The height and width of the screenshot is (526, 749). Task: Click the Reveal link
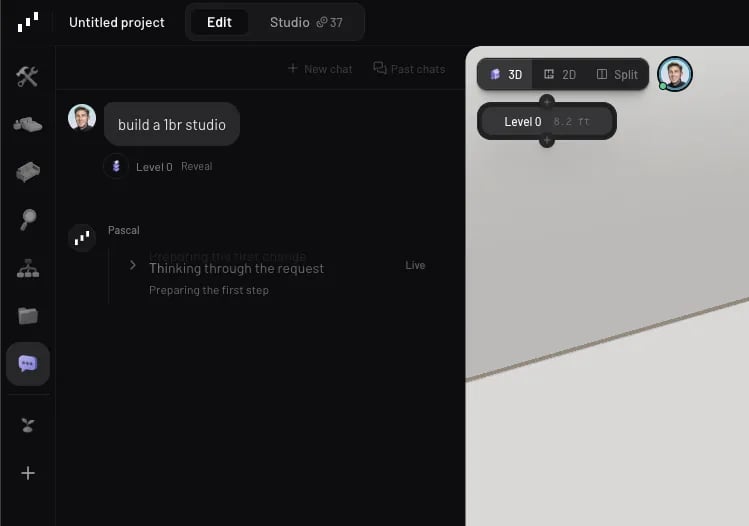tap(196, 166)
